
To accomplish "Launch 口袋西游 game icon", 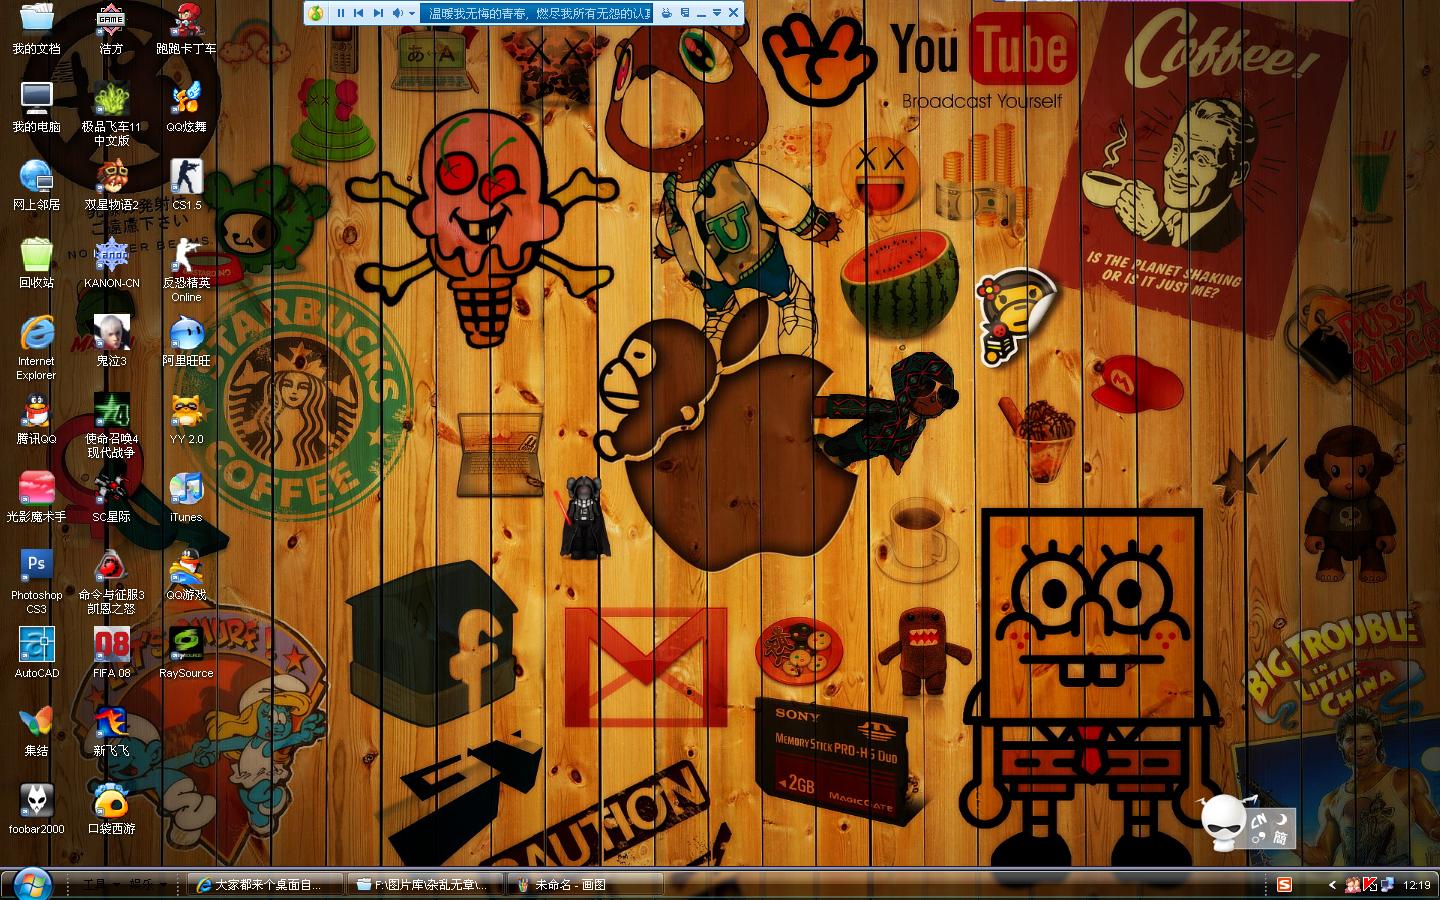I will pos(111,808).
